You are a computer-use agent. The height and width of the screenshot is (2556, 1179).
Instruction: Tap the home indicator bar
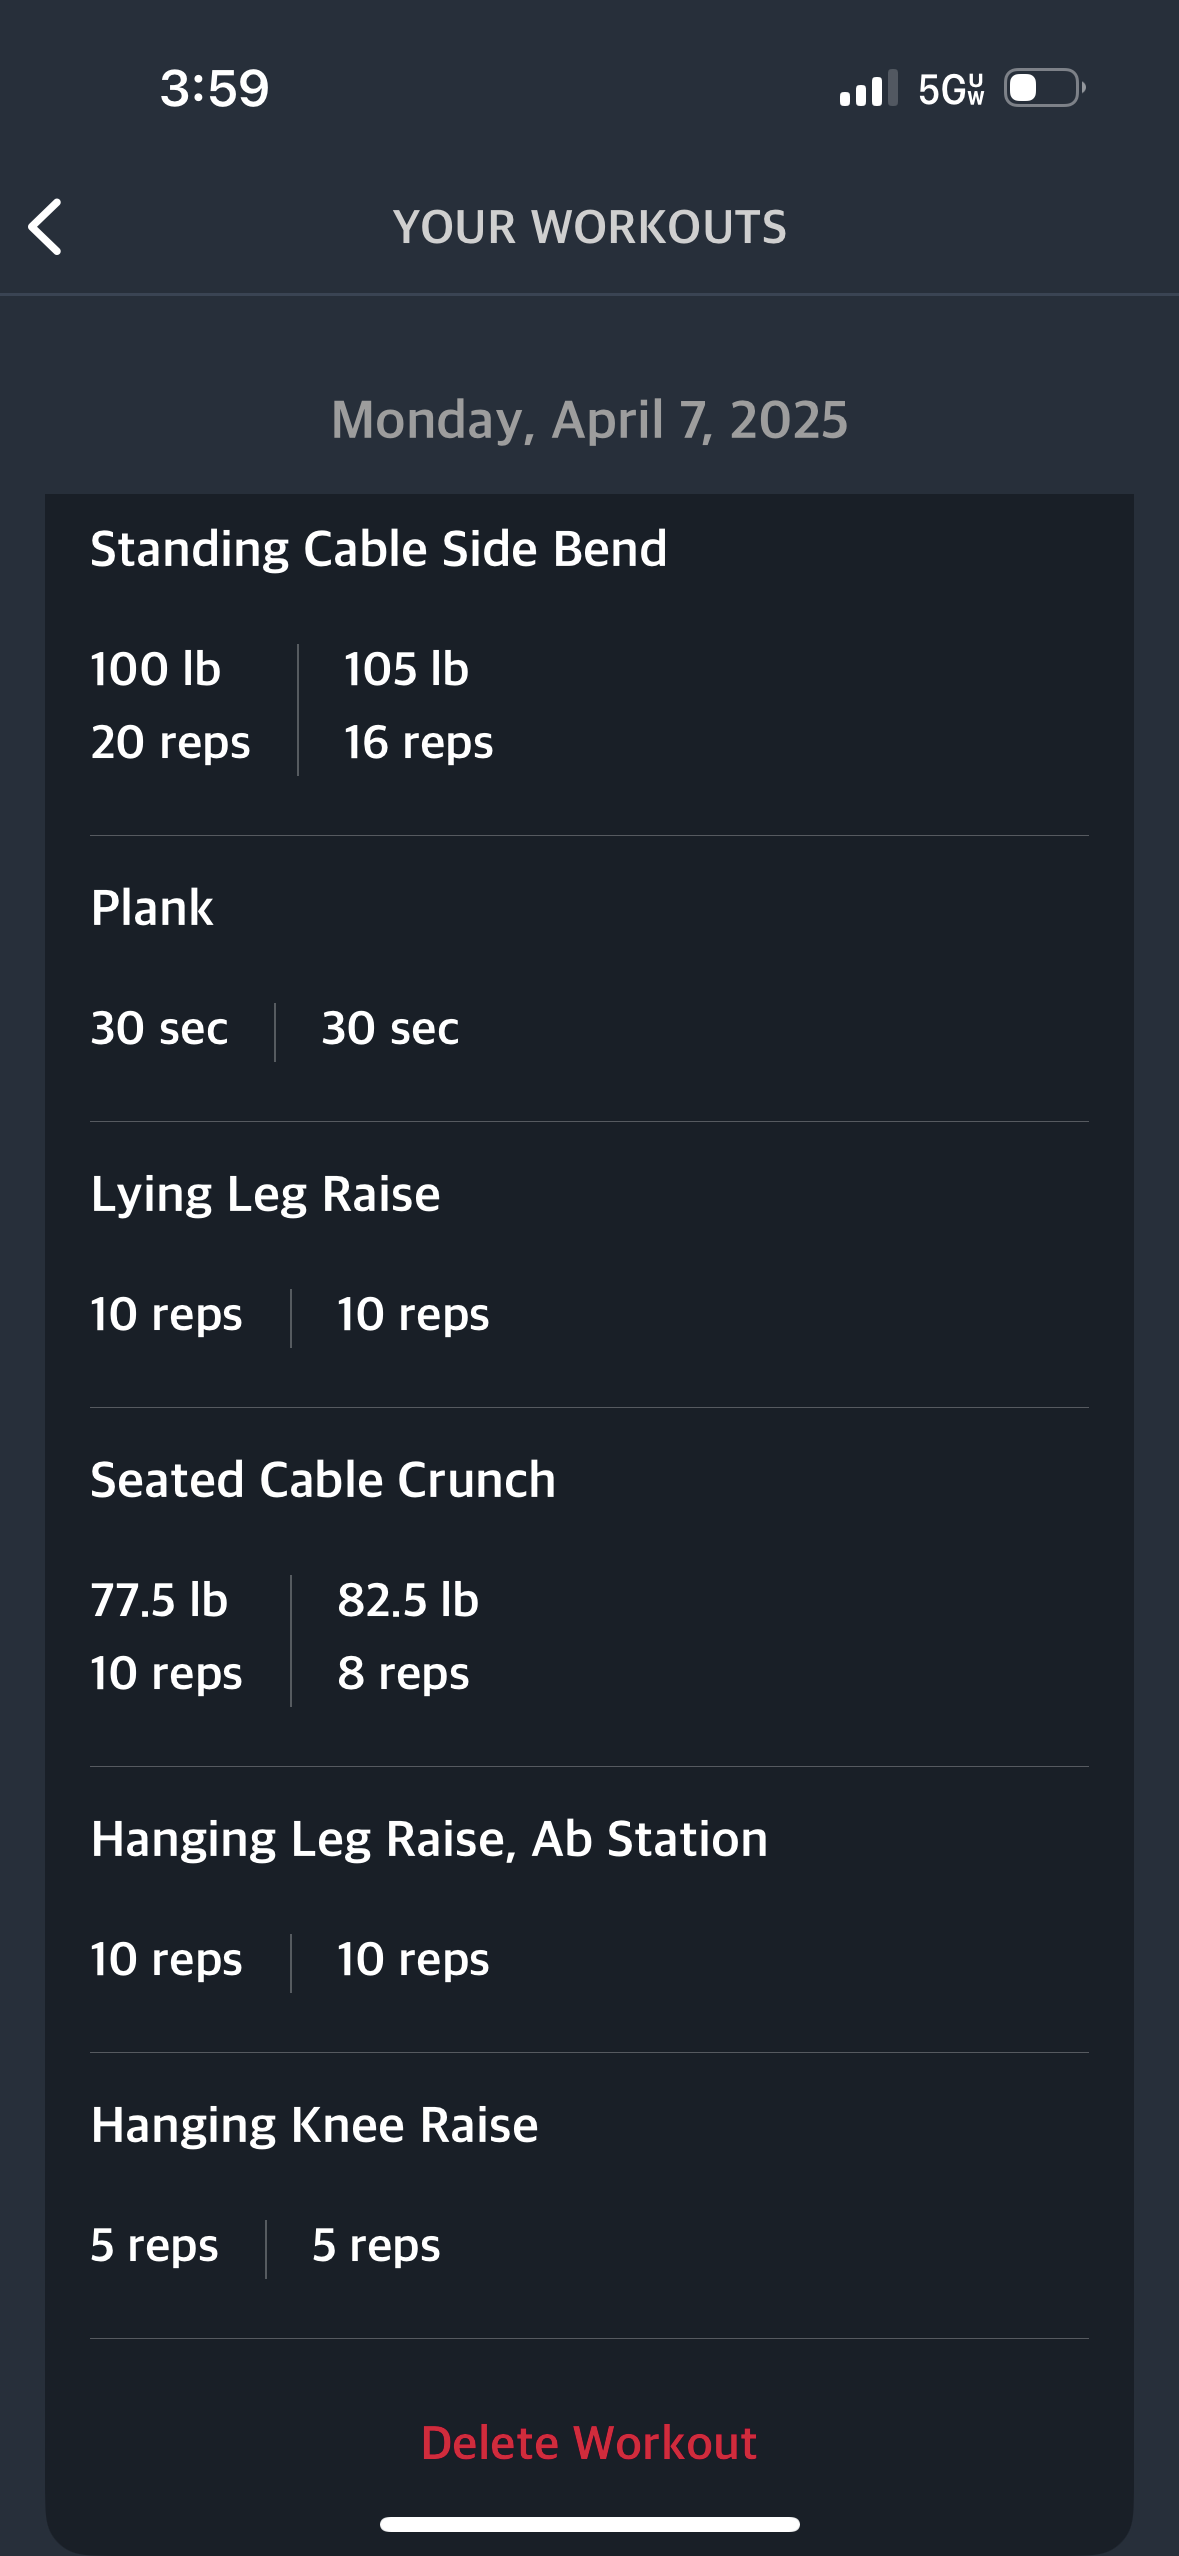point(590,2524)
